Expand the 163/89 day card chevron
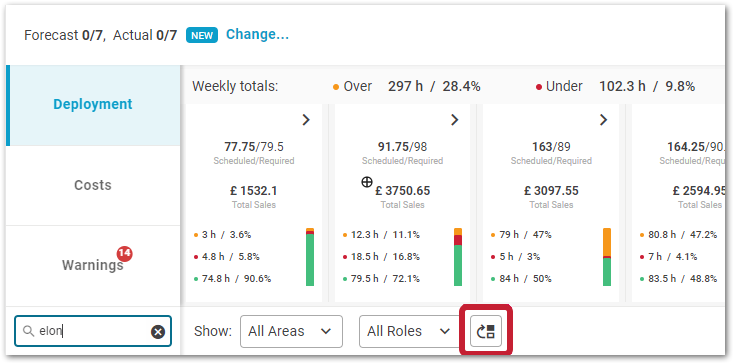The height and width of the screenshot is (364, 734). (603, 120)
